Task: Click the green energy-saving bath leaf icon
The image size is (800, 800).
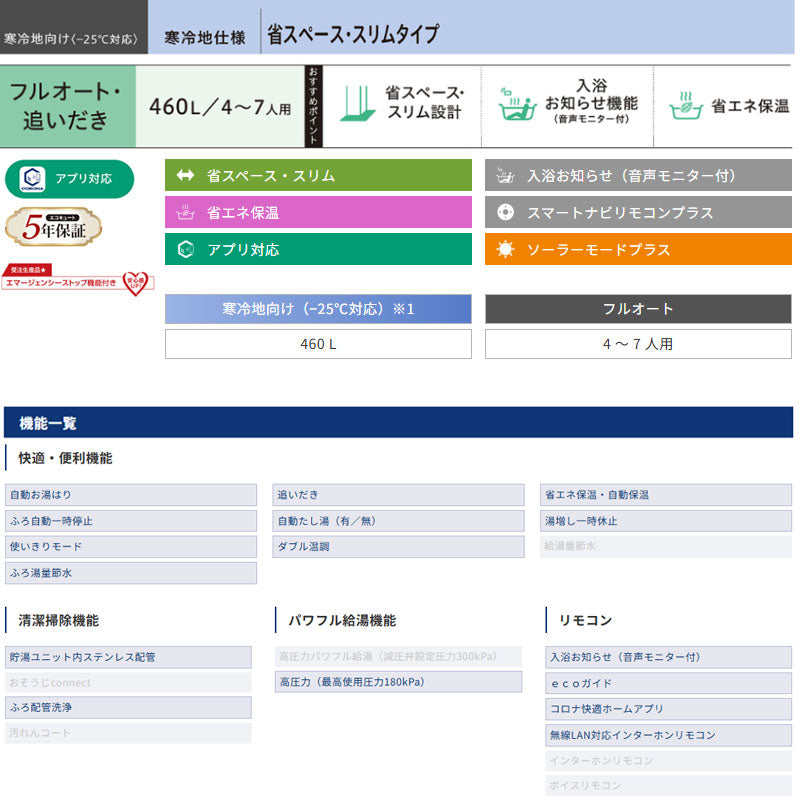Action: [686, 106]
